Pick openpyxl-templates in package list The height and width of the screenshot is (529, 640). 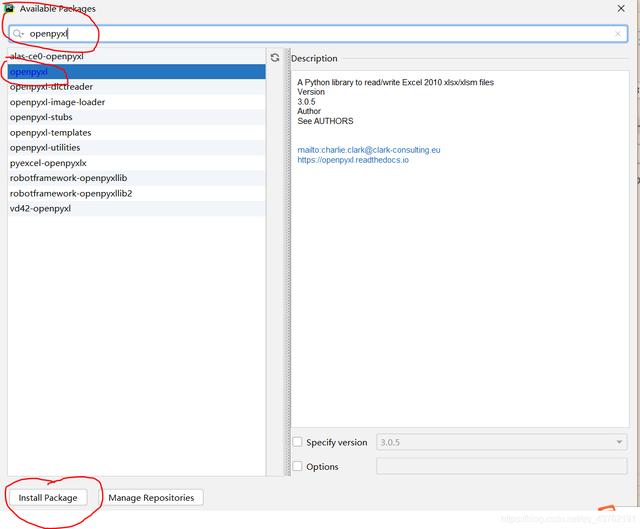click(x=50, y=132)
